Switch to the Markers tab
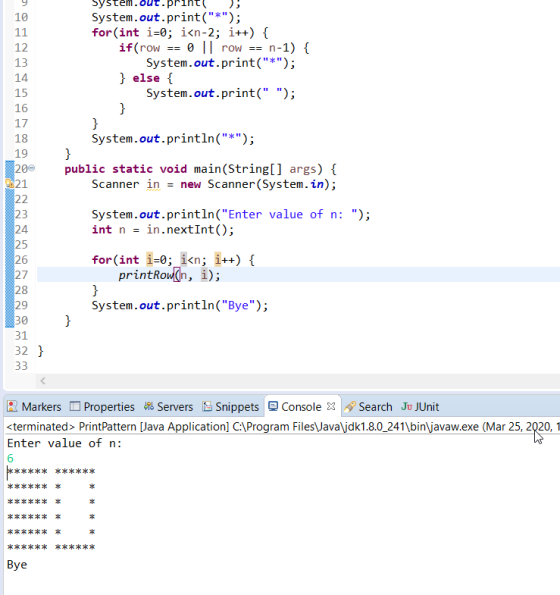 (34, 407)
